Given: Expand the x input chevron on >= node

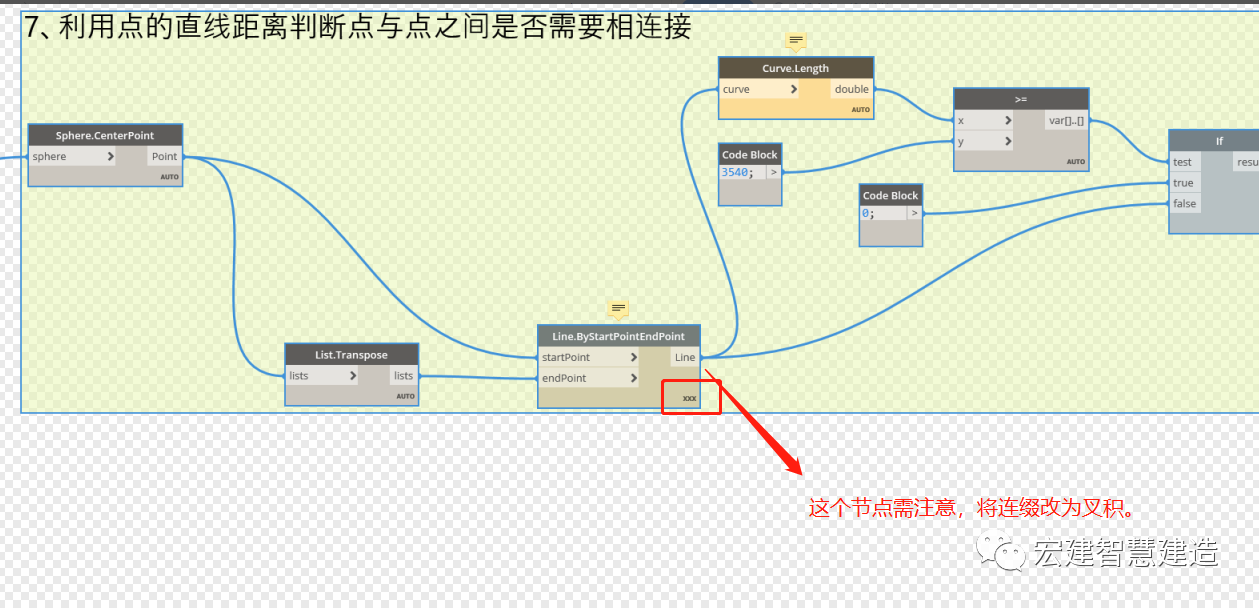Looking at the screenshot, I should [x=1007, y=120].
